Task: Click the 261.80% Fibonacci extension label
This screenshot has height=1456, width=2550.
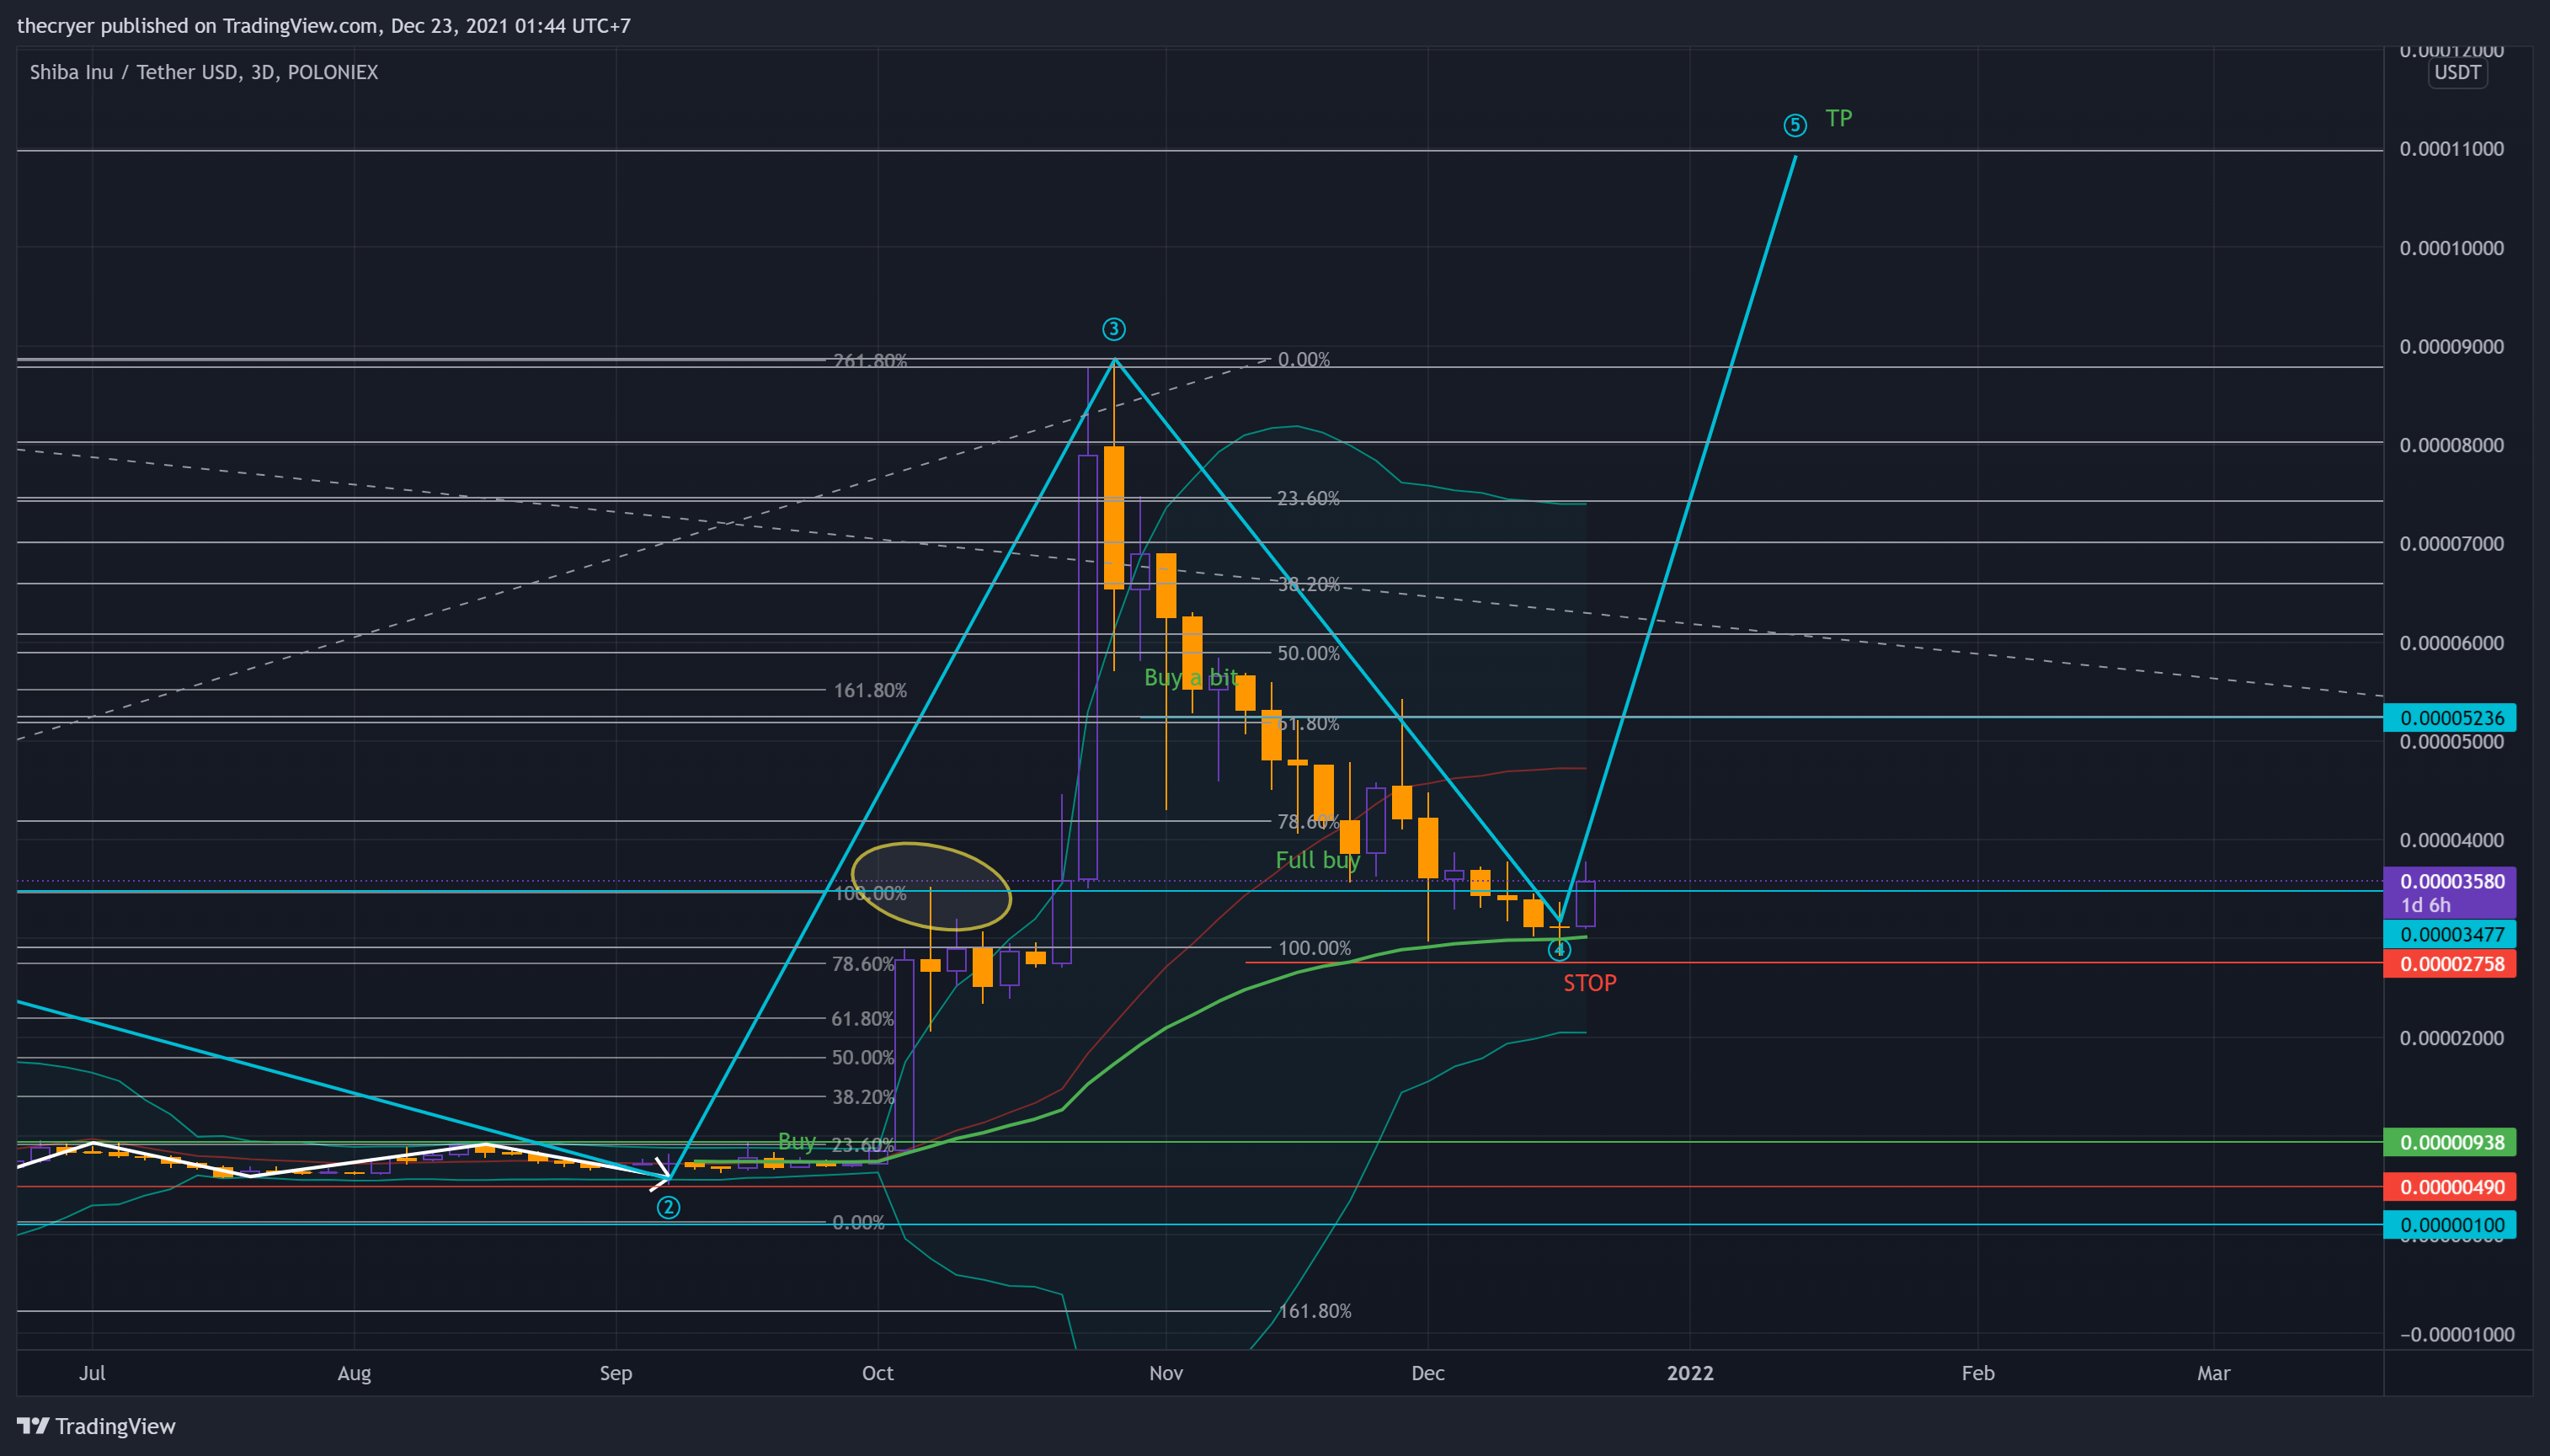Action: click(x=870, y=360)
